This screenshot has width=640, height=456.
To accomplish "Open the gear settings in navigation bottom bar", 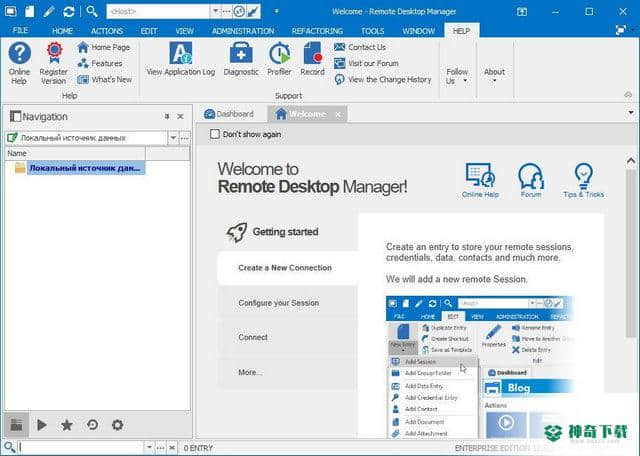I will [x=118, y=425].
